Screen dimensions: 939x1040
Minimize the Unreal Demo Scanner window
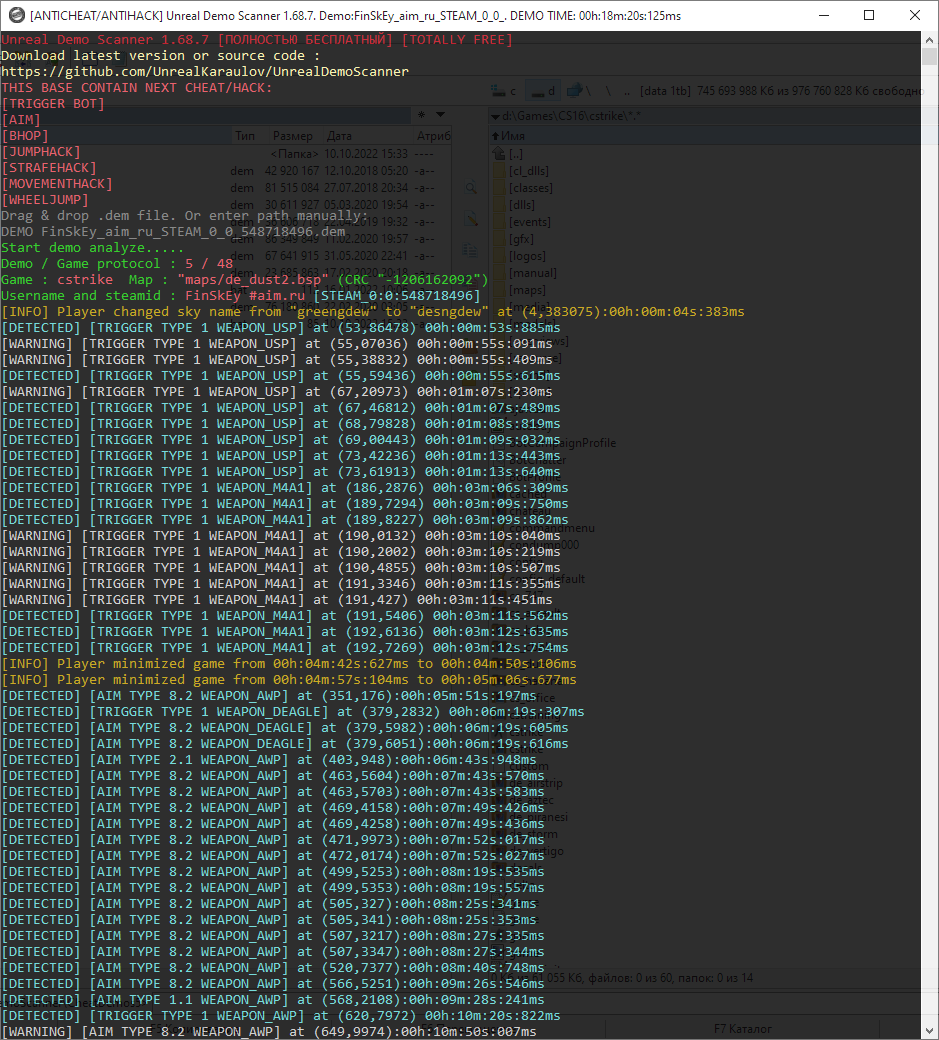coord(824,15)
